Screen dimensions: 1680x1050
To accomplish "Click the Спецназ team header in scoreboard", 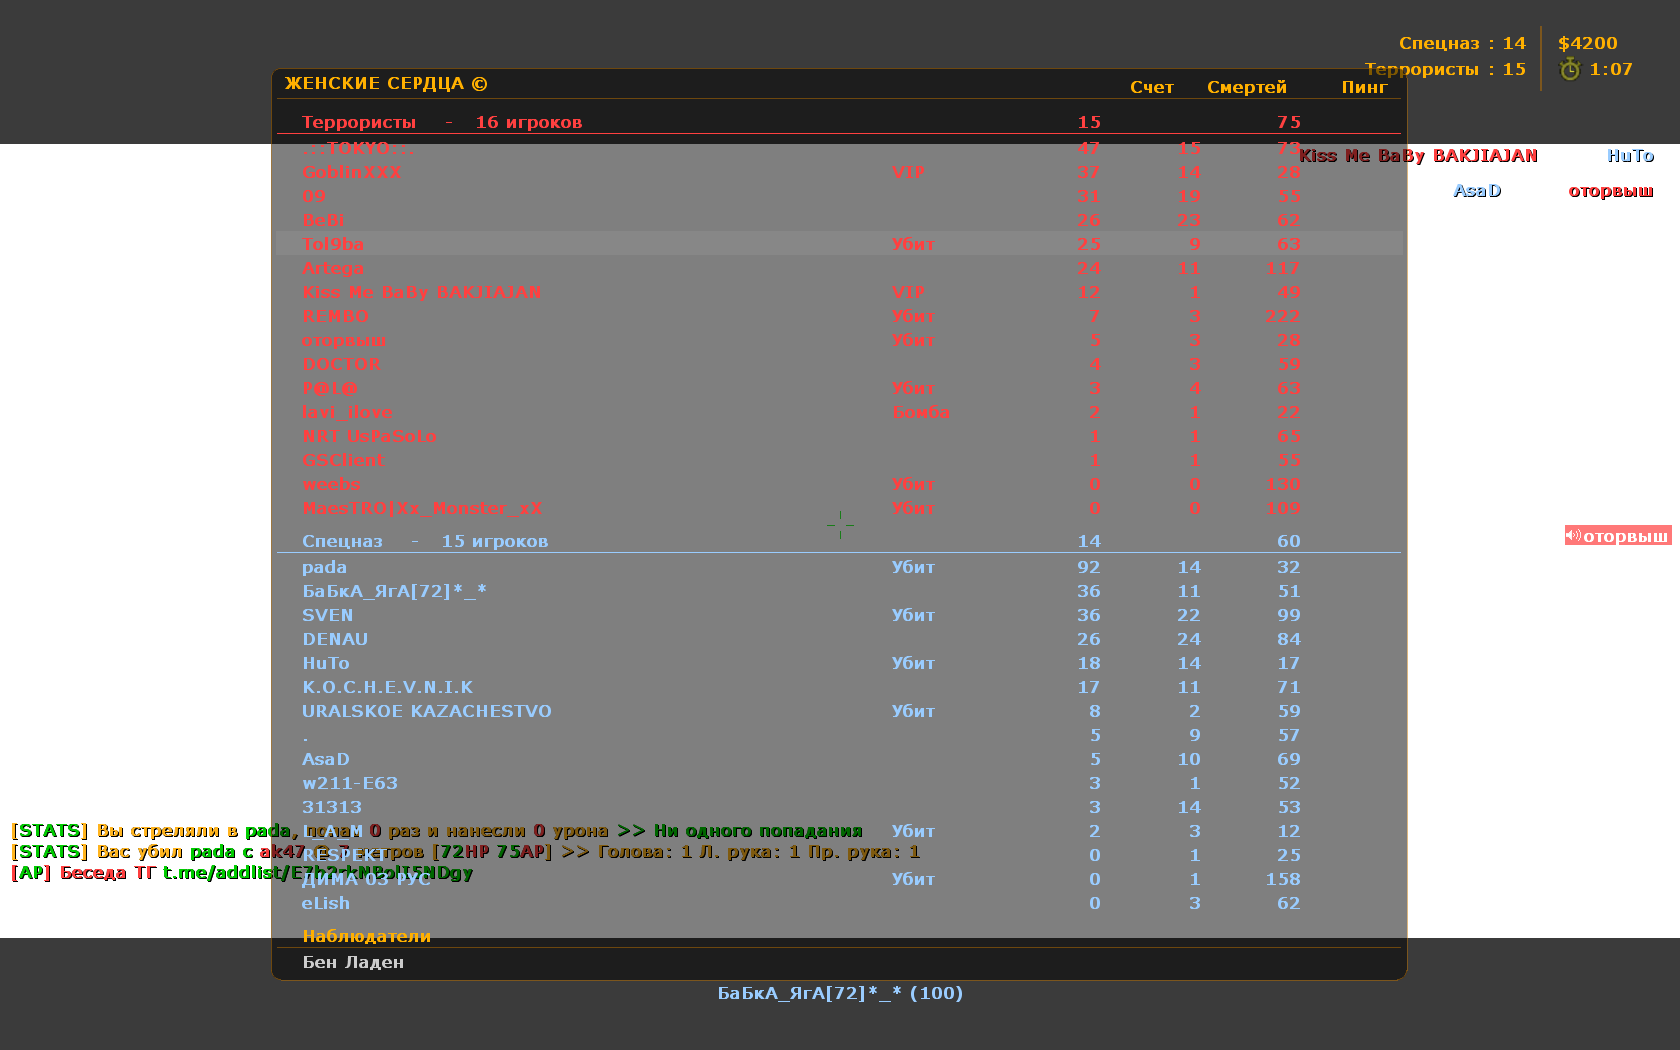I will point(342,541).
